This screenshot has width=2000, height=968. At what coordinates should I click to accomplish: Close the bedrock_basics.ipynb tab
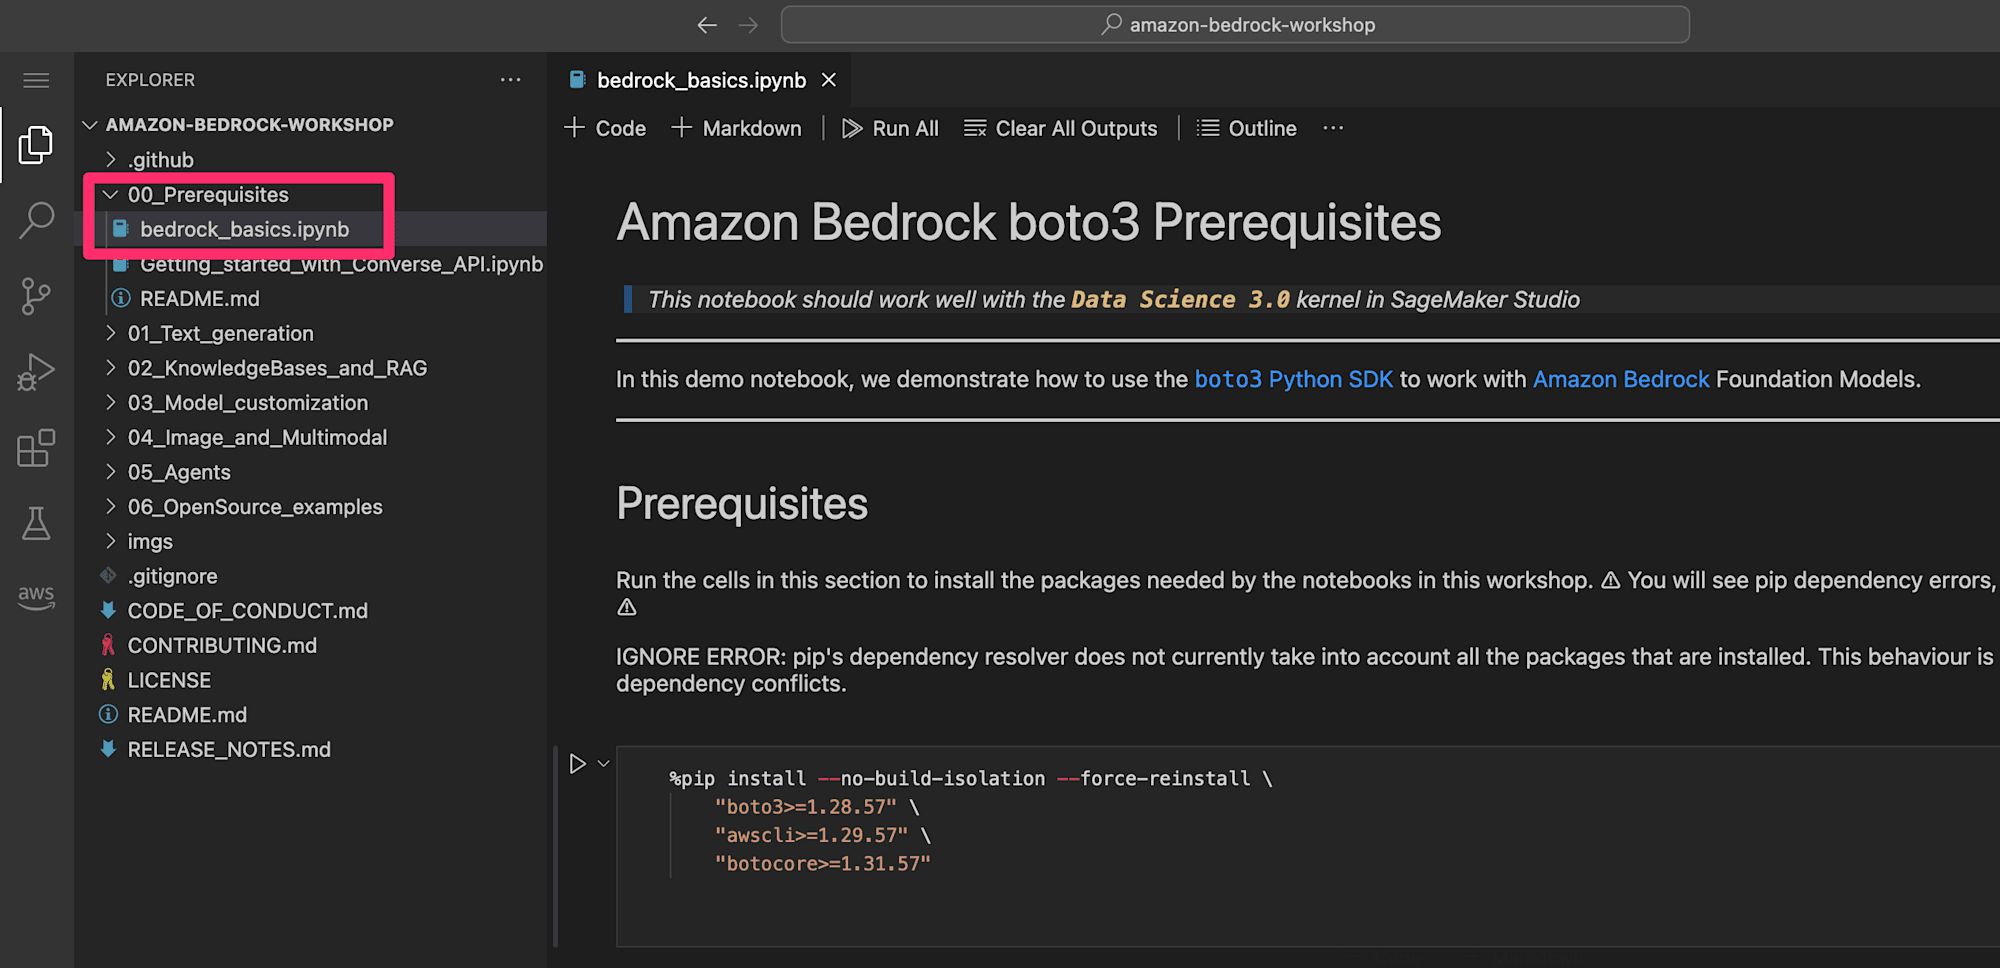pos(829,80)
